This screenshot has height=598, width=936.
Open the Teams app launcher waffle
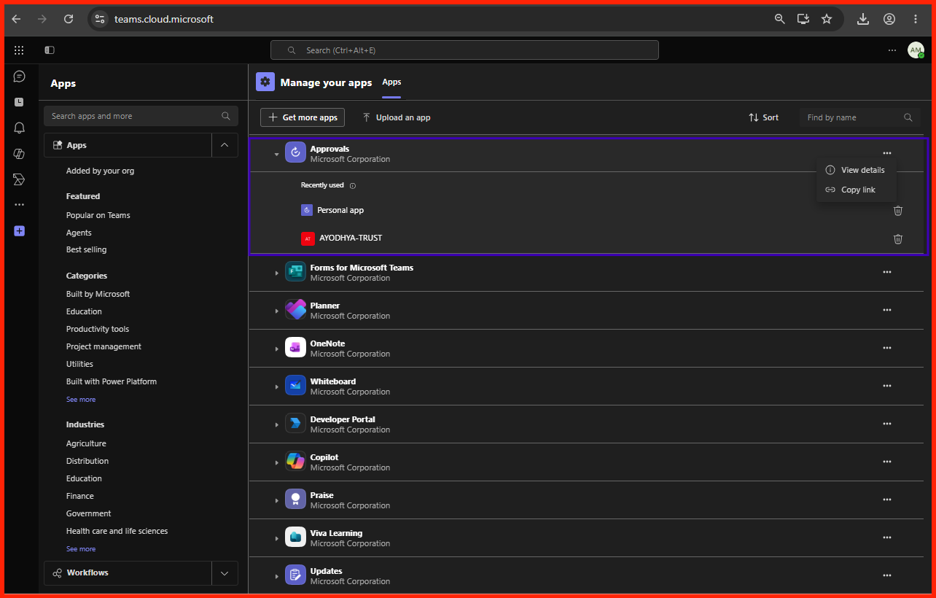pos(19,50)
